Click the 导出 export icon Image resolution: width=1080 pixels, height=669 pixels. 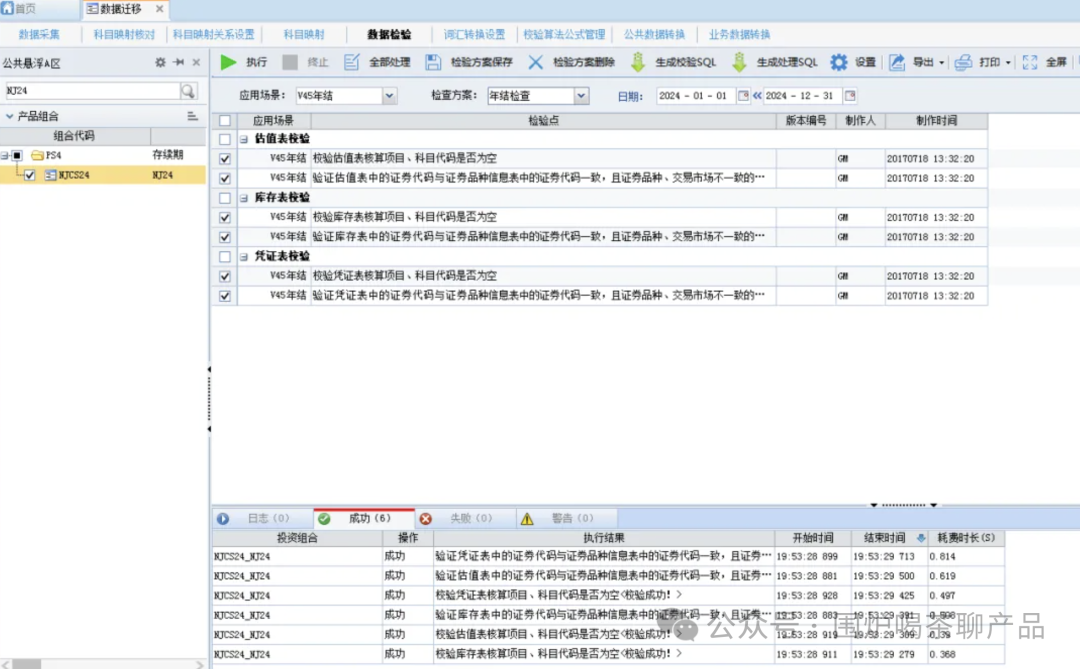(896, 62)
